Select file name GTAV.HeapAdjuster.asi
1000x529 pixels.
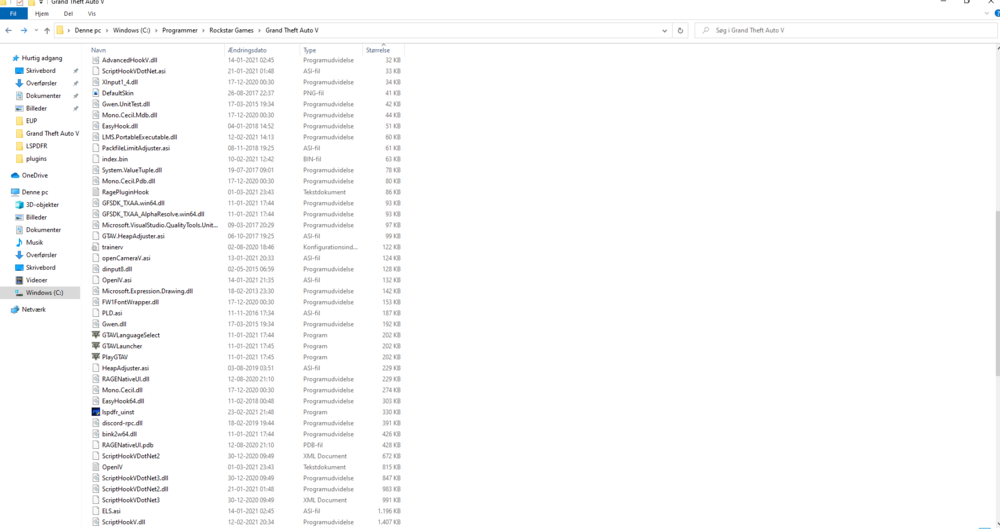click(133, 236)
